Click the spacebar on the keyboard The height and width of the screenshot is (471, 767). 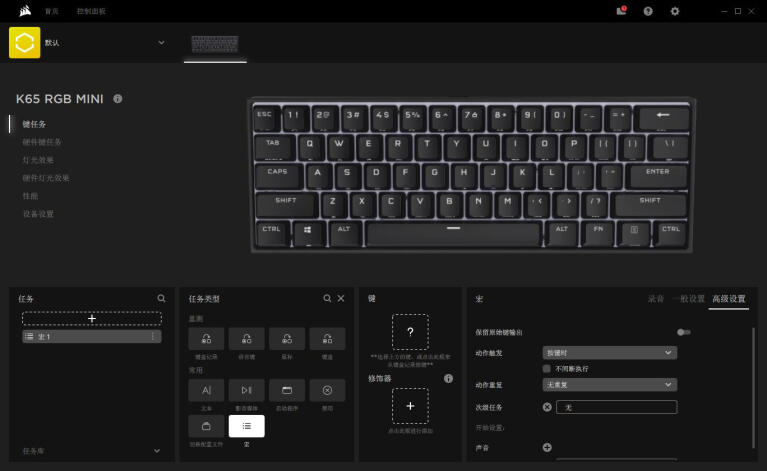click(453, 233)
